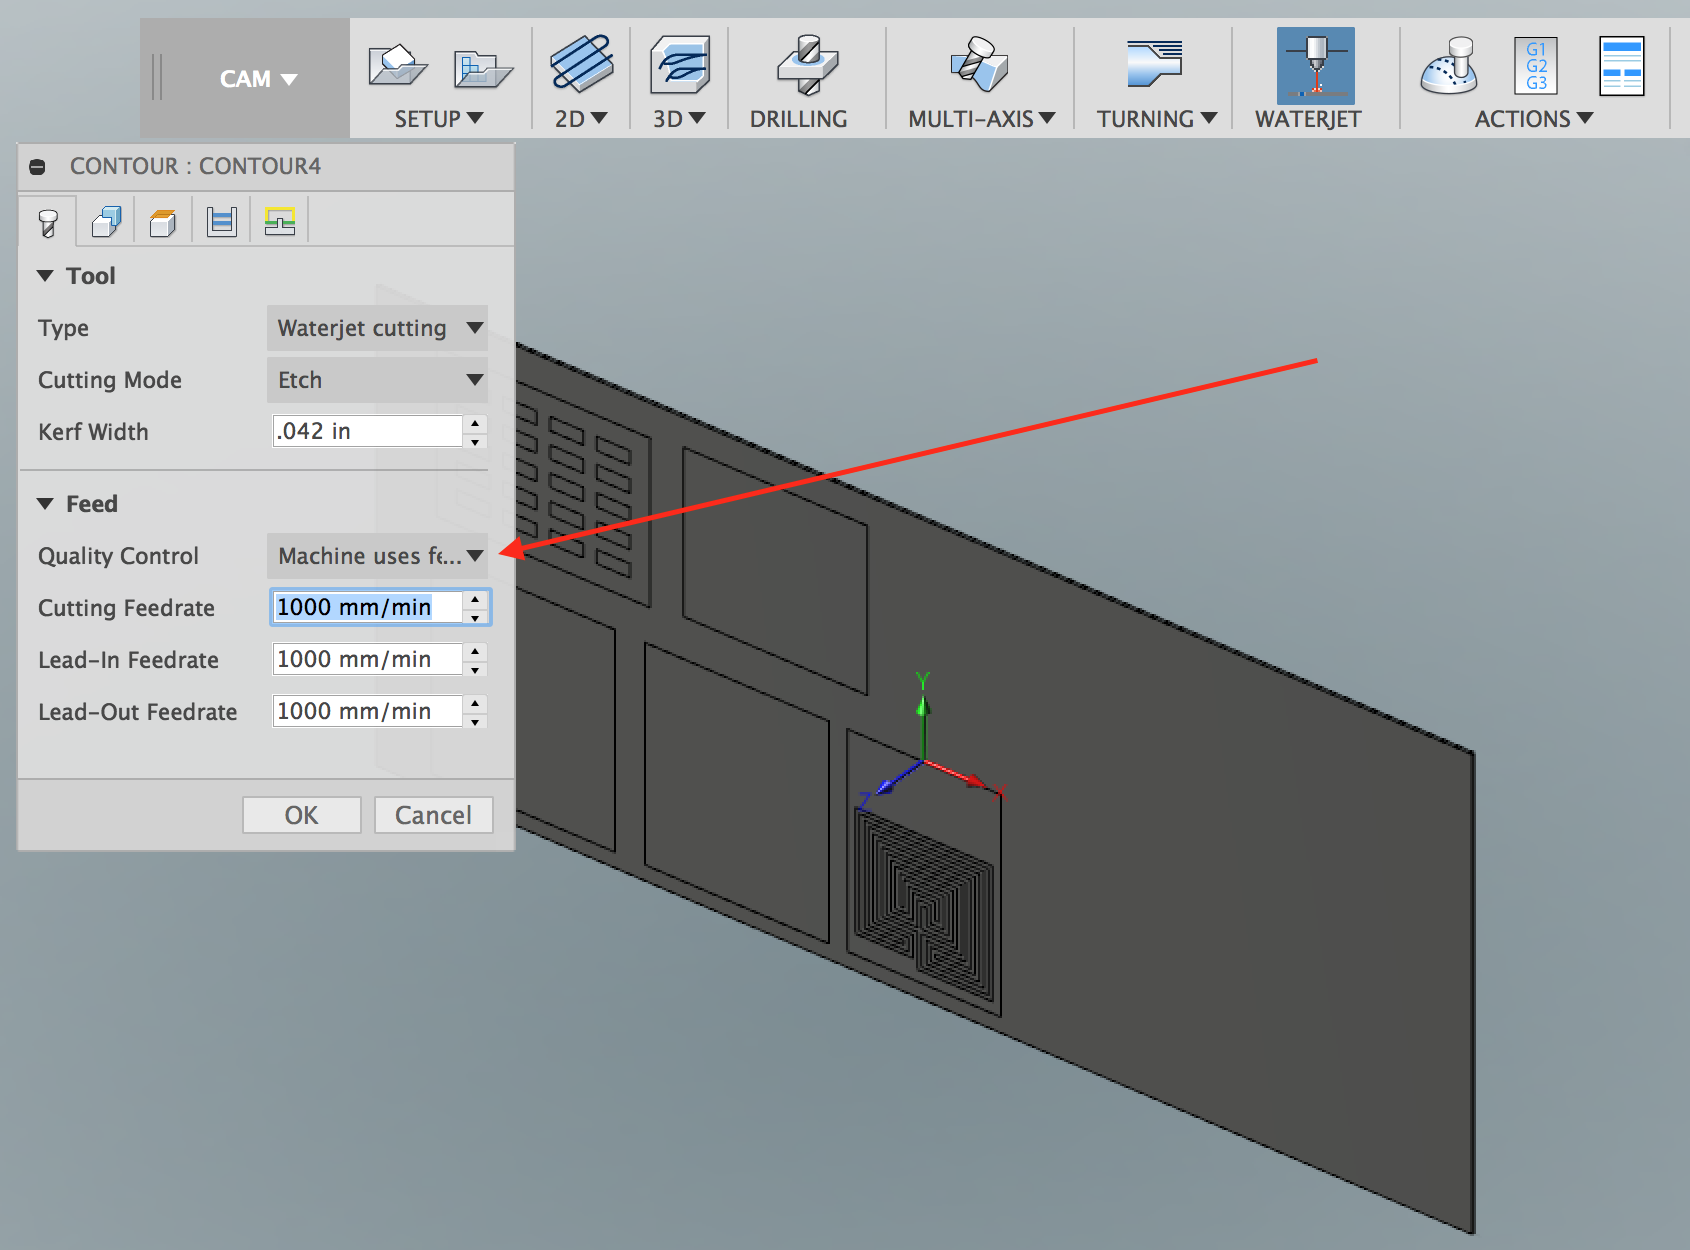Open the Type dropdown (Waterjet cutting)
This screenshot has width=1690, height=1250.
click(377, 328)
